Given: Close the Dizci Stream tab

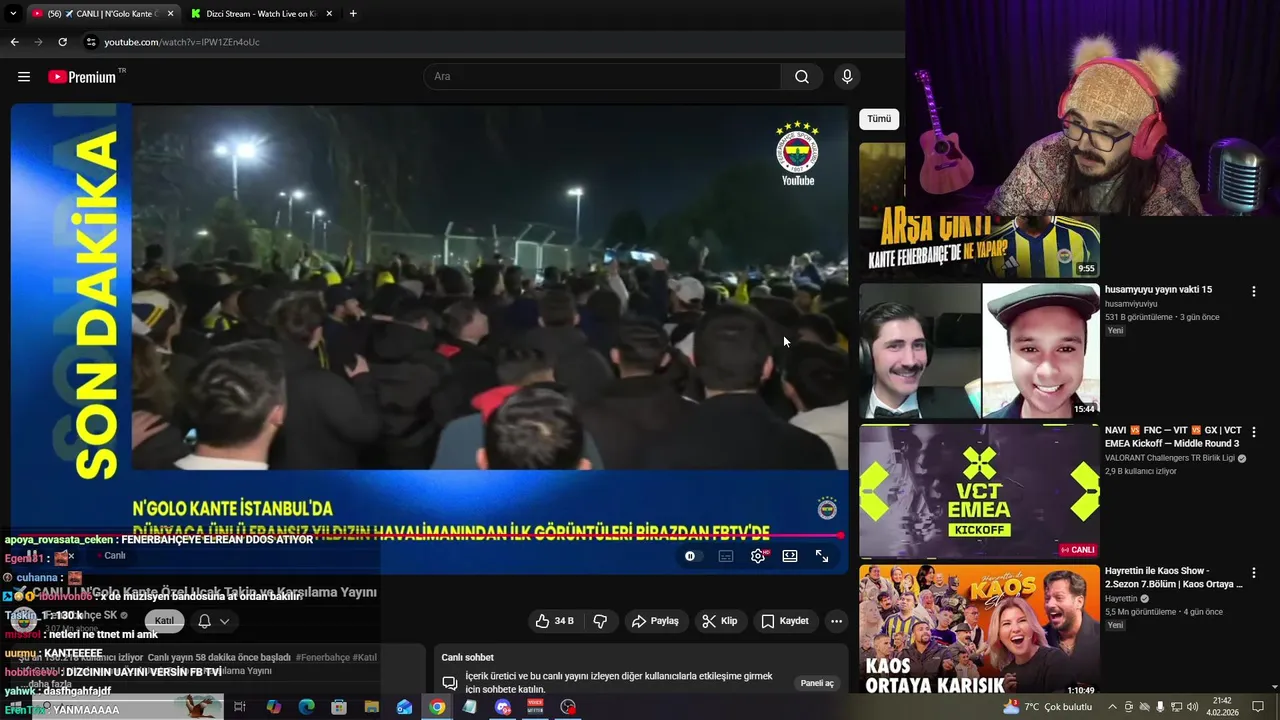Looking at the screenshot, I should click(x=329, y=14).
